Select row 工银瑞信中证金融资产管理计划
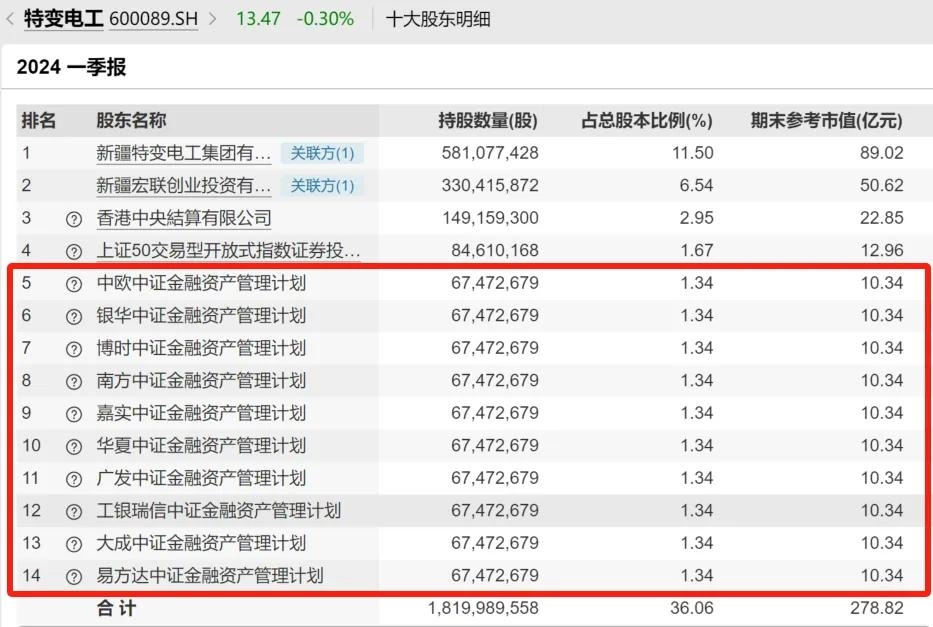 tap(470, 511)
